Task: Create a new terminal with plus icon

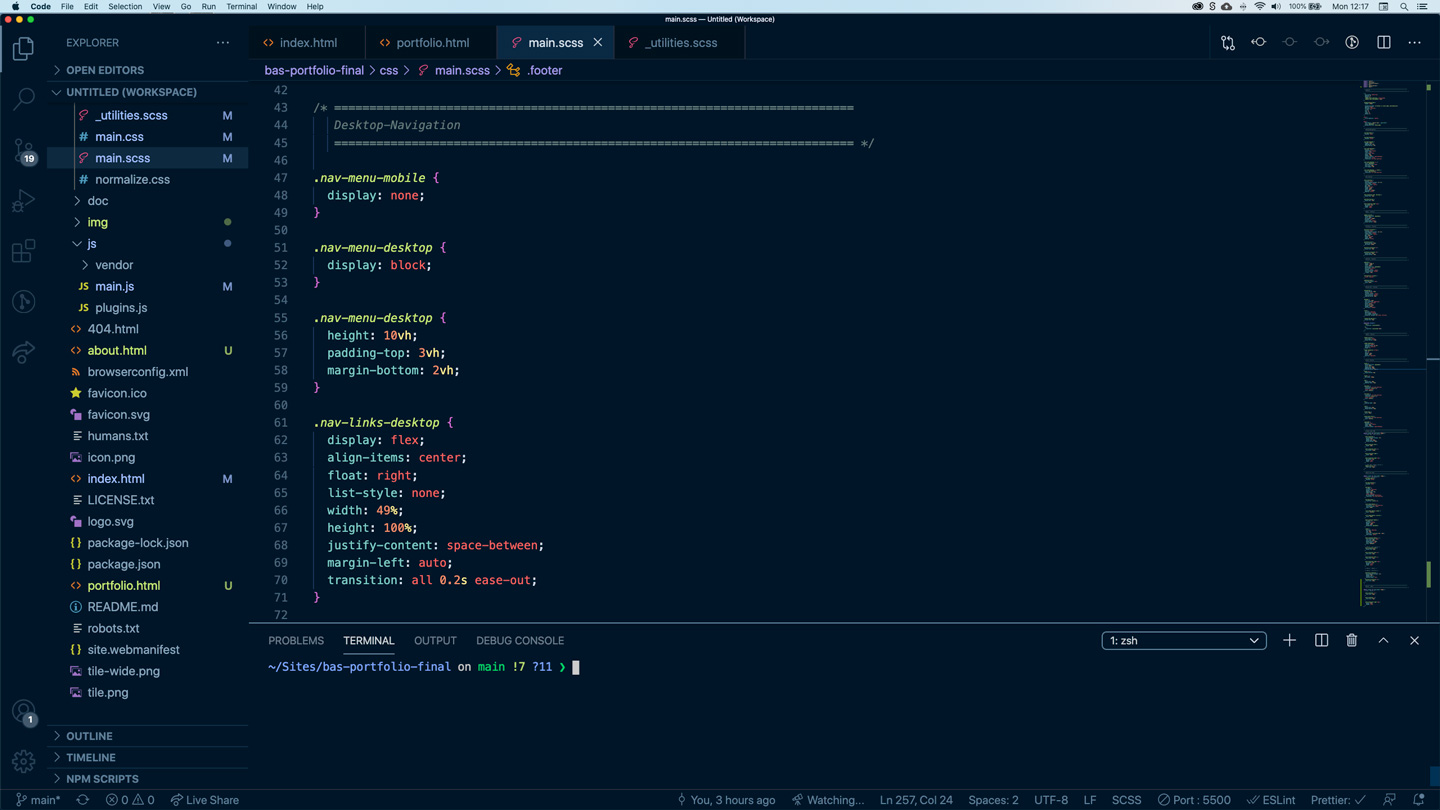Action: pos(1289,640)
